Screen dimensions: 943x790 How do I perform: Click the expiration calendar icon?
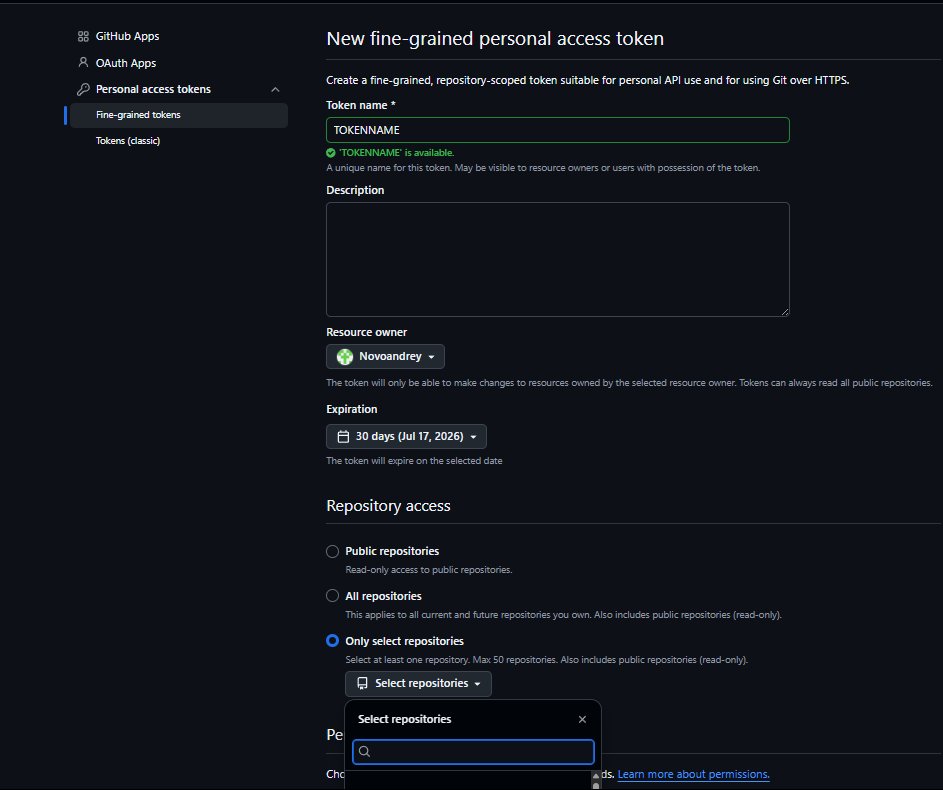tap(343, 436)
